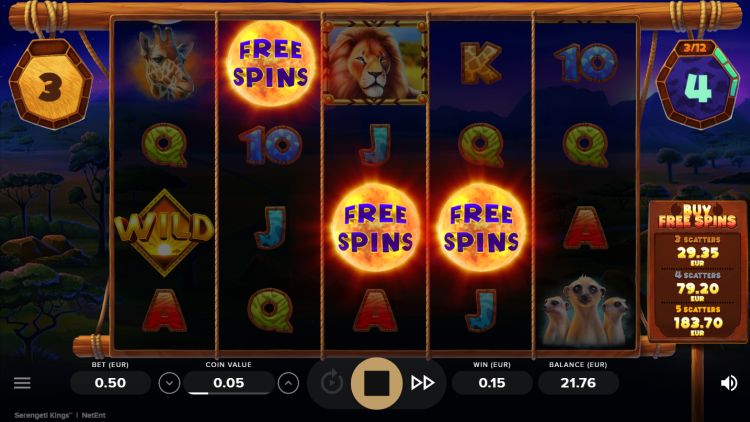
Task: Click the Free Spins sun on reel two
Action: click(270, 63)
